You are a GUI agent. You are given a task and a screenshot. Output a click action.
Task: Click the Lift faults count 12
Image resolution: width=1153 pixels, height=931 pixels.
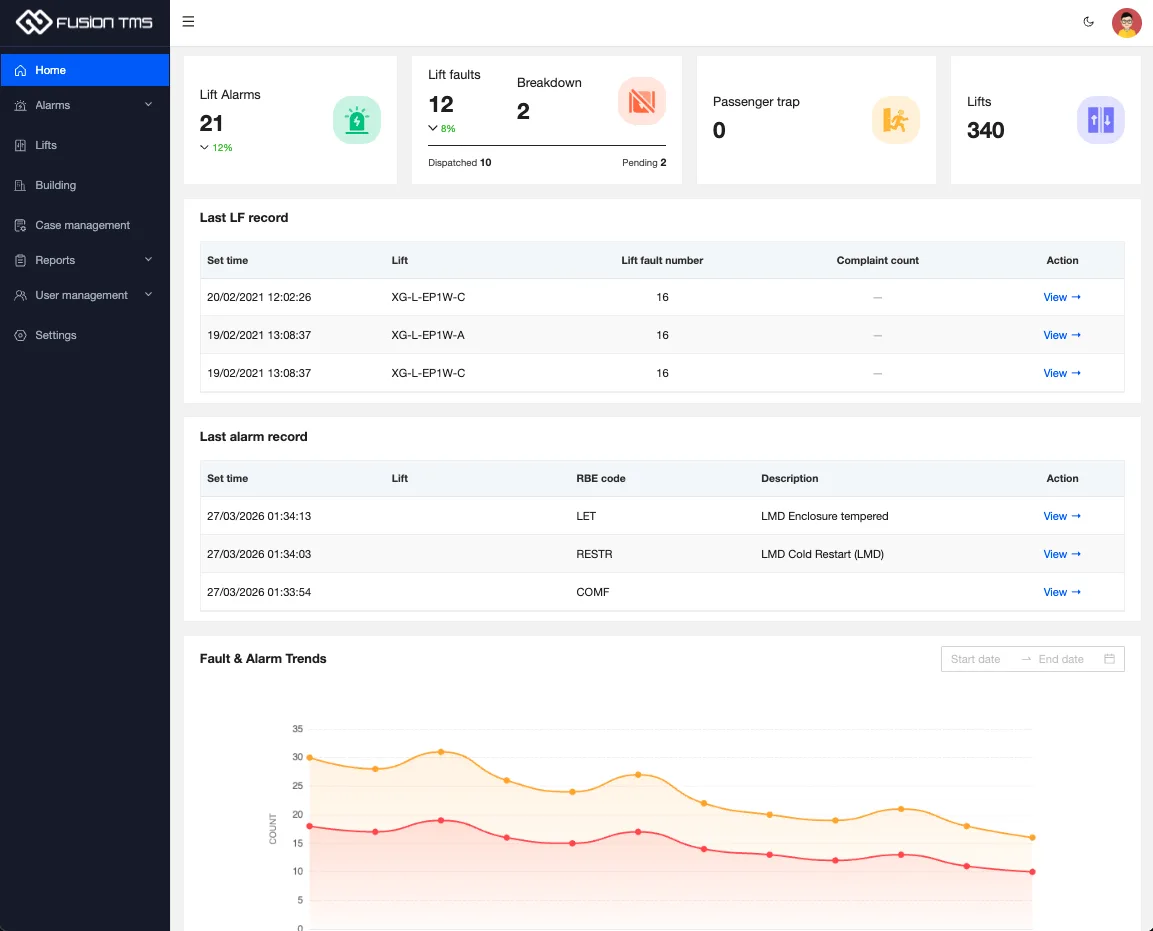point(441,104)
